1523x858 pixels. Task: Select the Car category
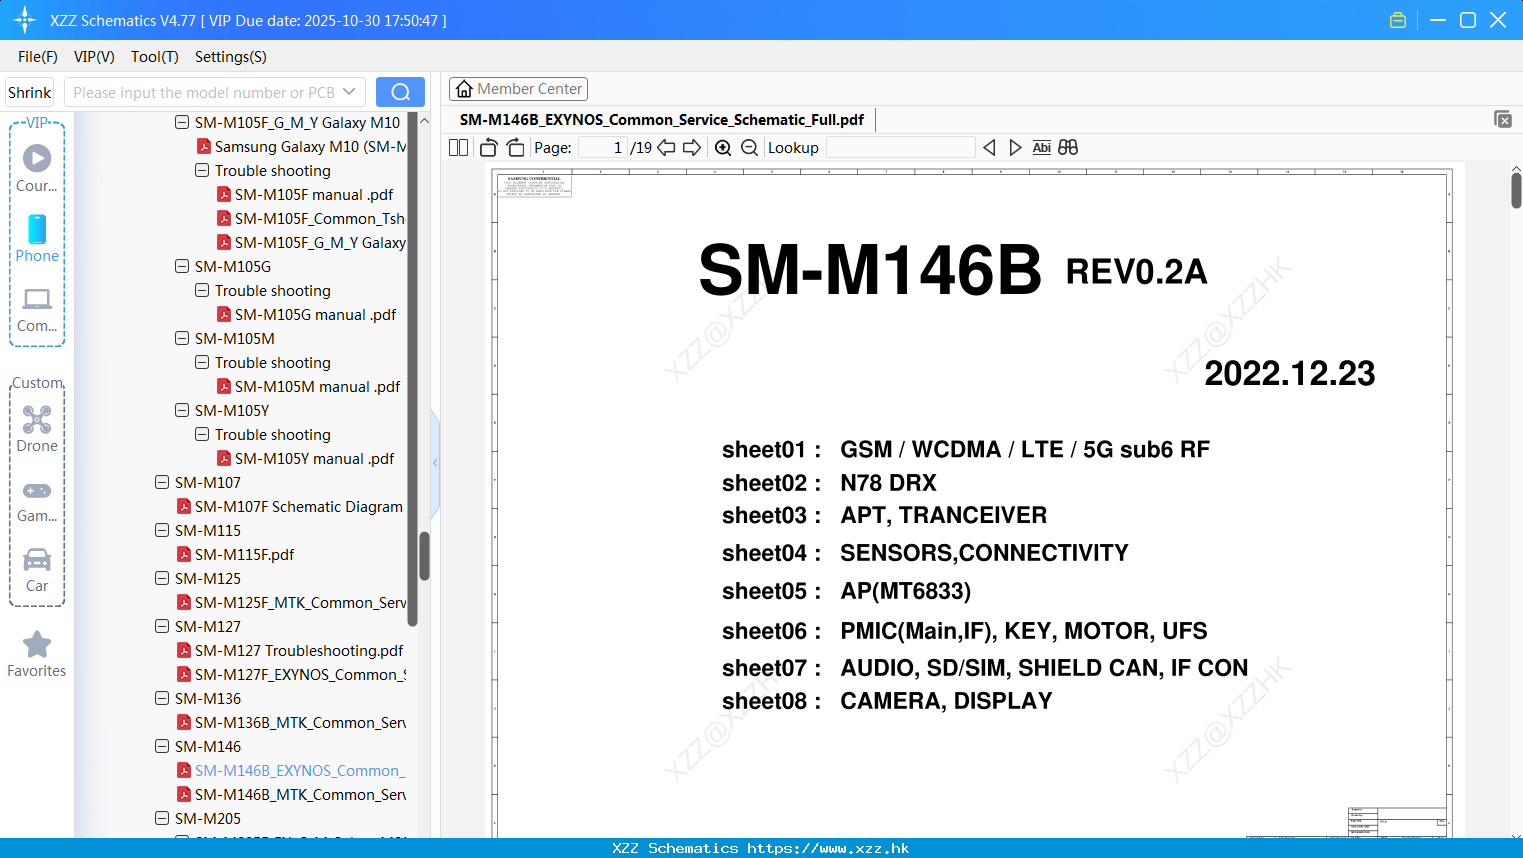[37, 569]
